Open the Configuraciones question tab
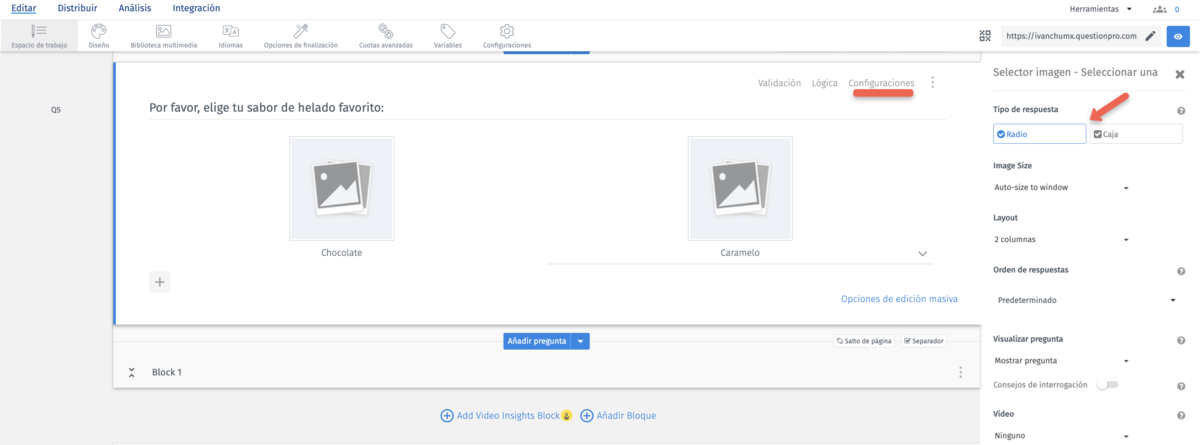Image resolution: width=1200 pixels, height=445 pixels. 881,83
